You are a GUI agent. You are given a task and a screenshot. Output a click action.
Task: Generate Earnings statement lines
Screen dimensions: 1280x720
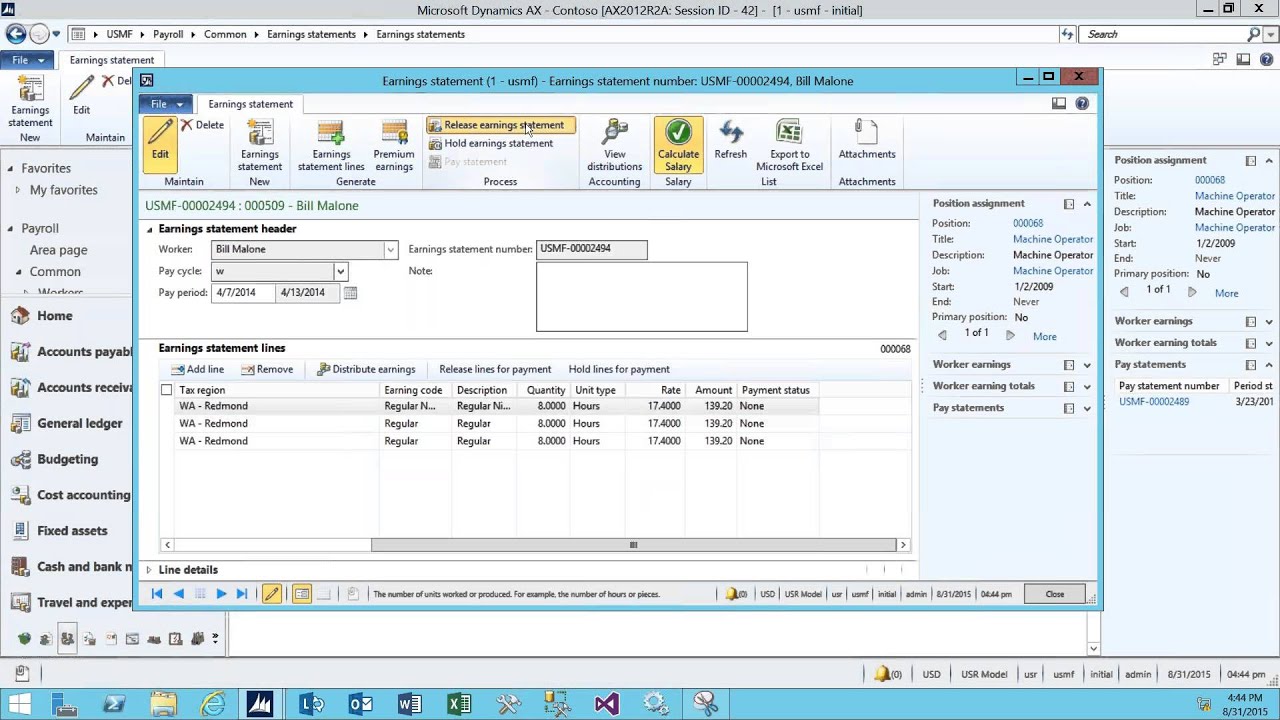coord(331,146)
